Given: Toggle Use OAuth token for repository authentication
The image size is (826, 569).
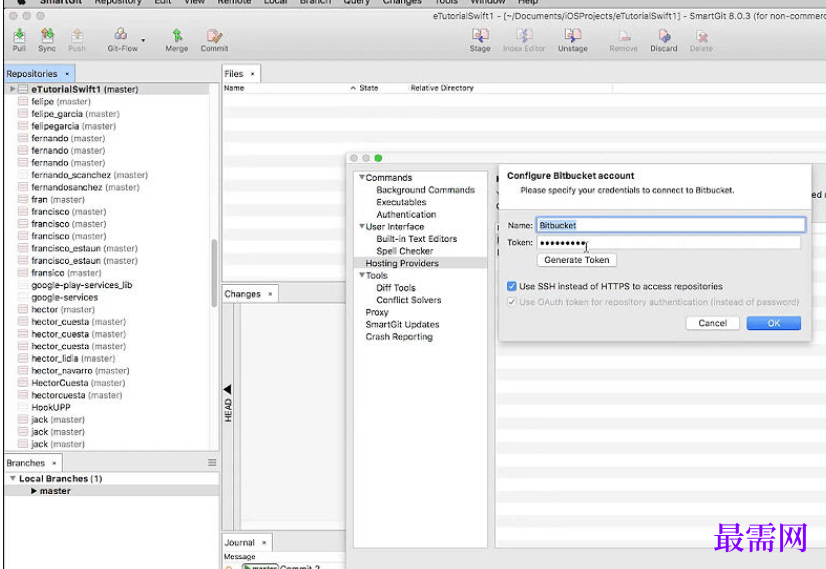Looking at the screenshot, I should tap(512, 302).
